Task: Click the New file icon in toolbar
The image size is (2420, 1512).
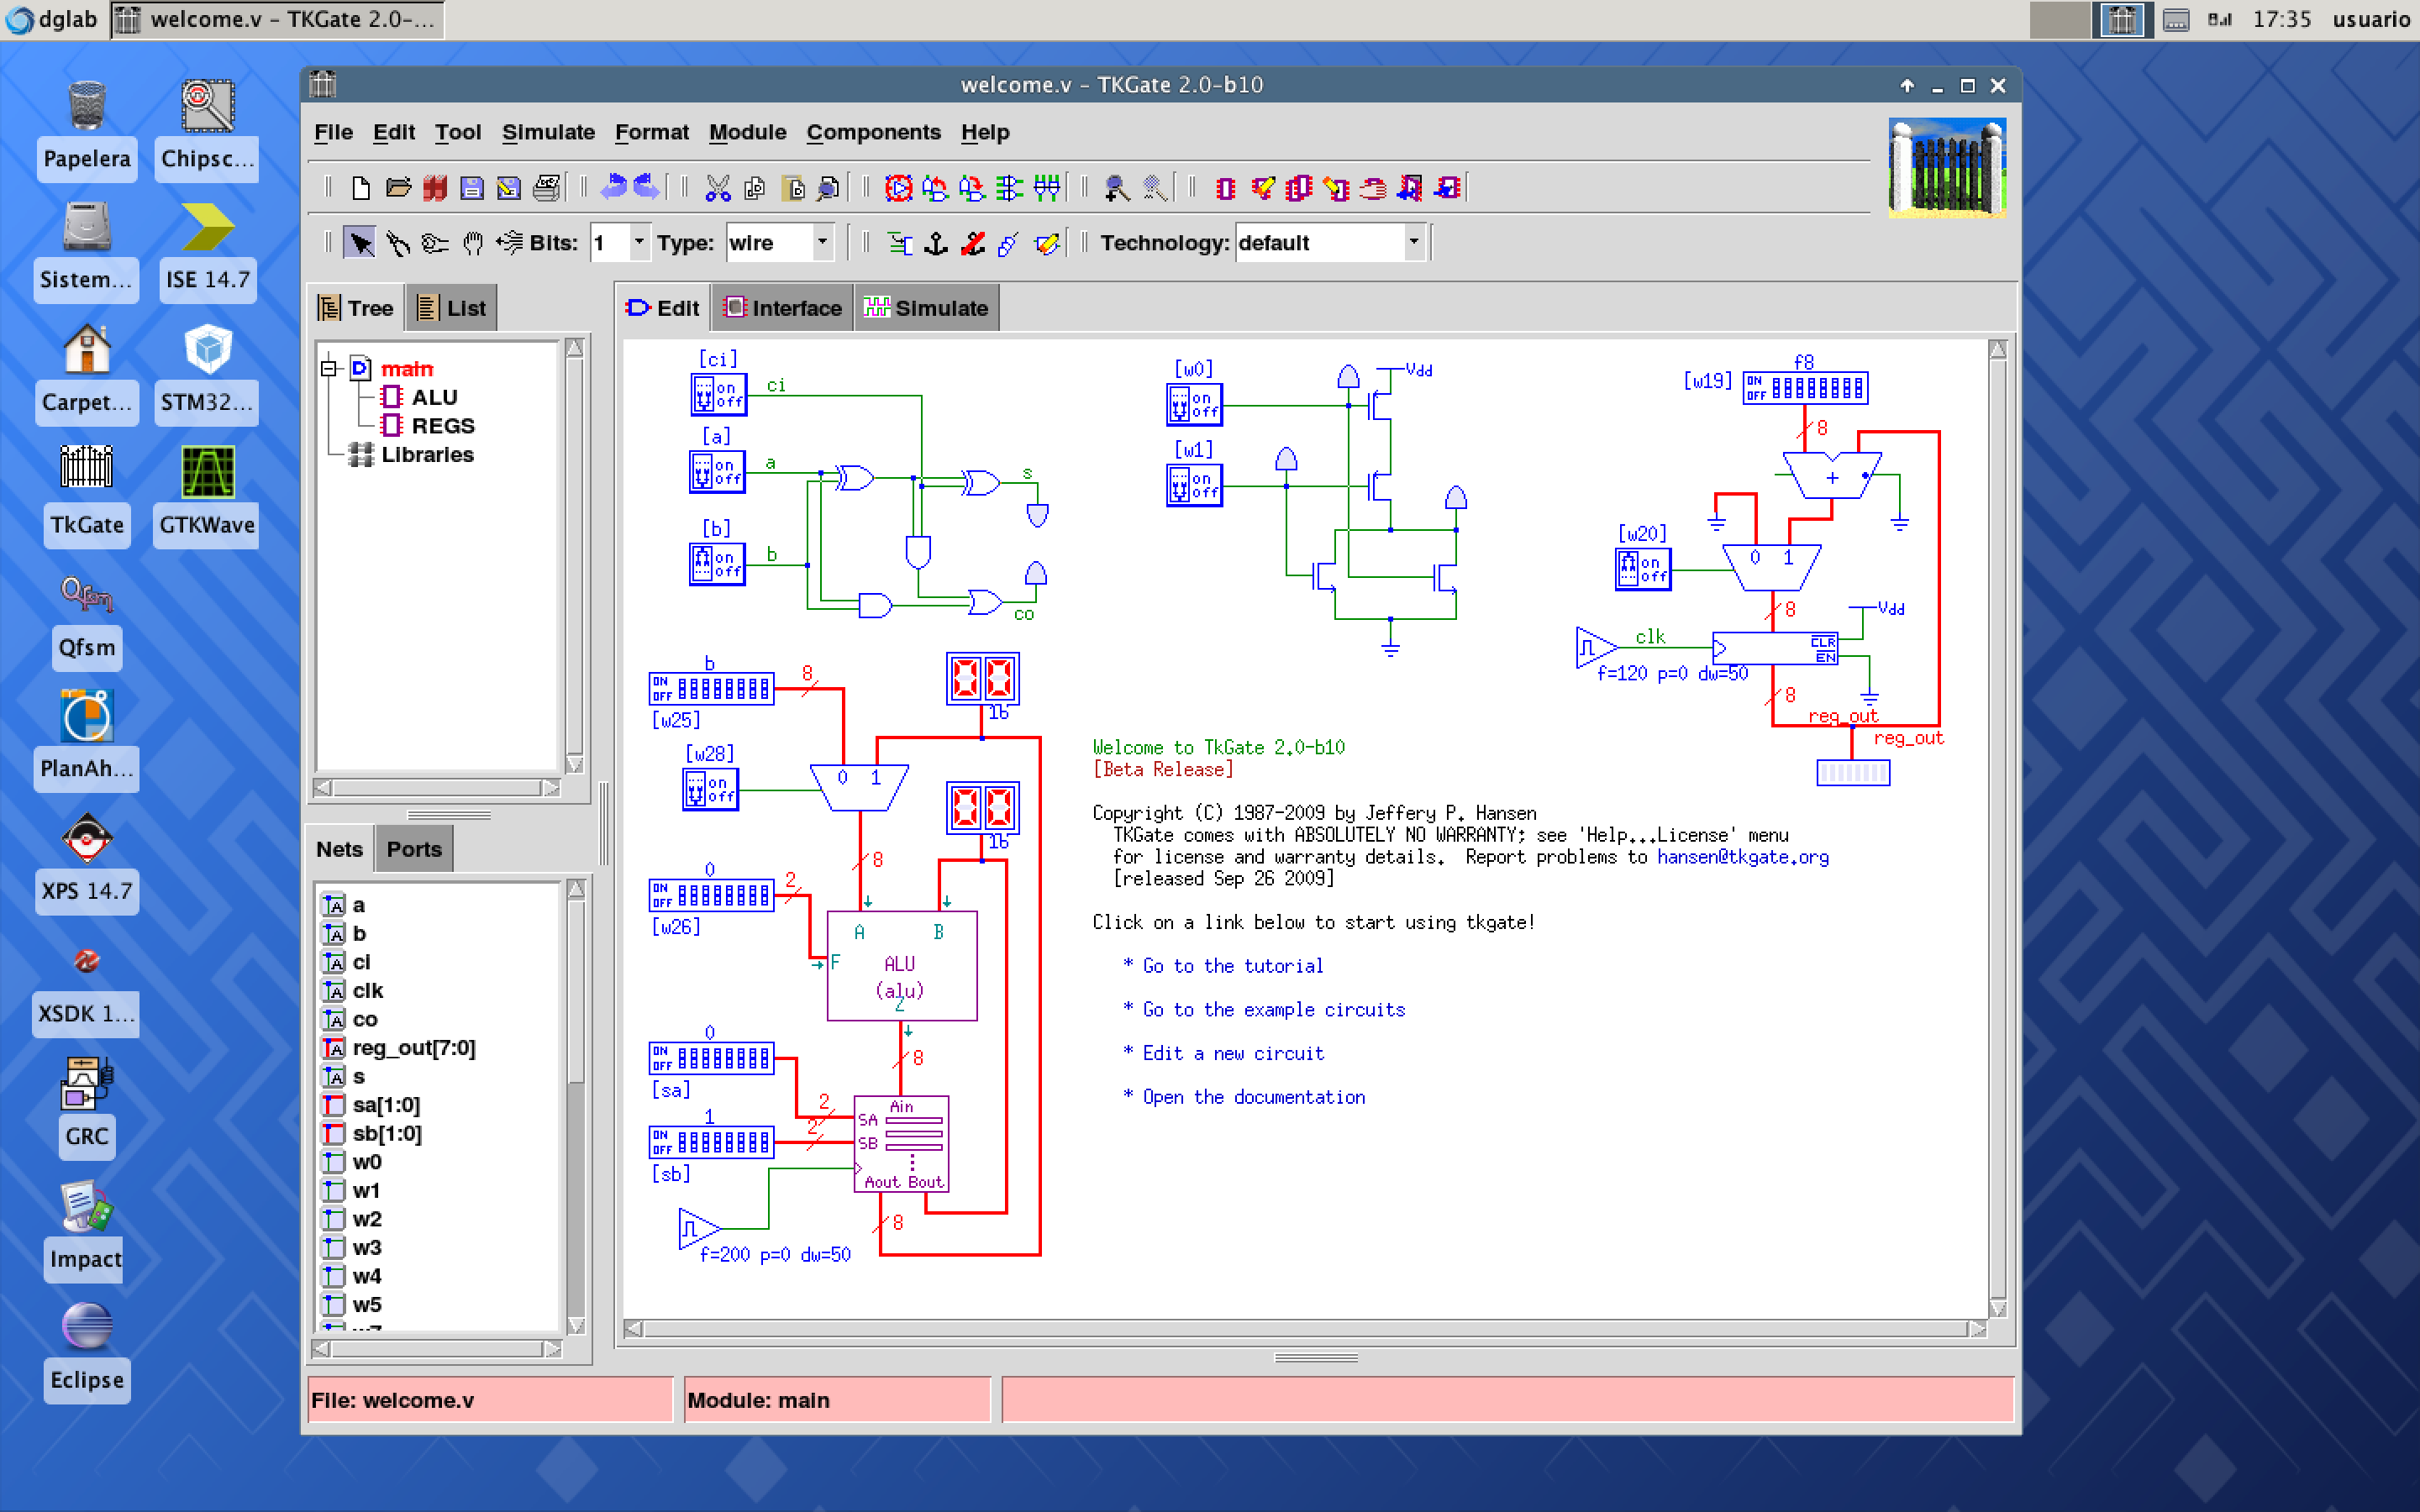Action: 361,188
